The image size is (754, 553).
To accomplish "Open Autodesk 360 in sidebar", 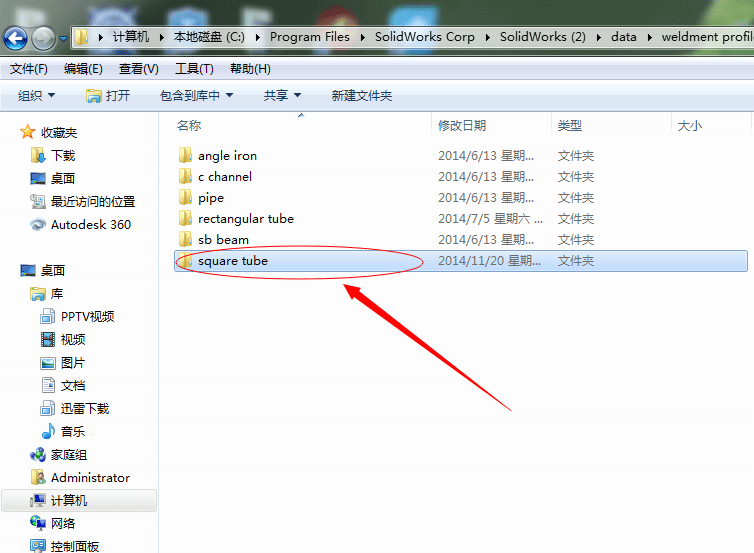I will coord(80,225).
